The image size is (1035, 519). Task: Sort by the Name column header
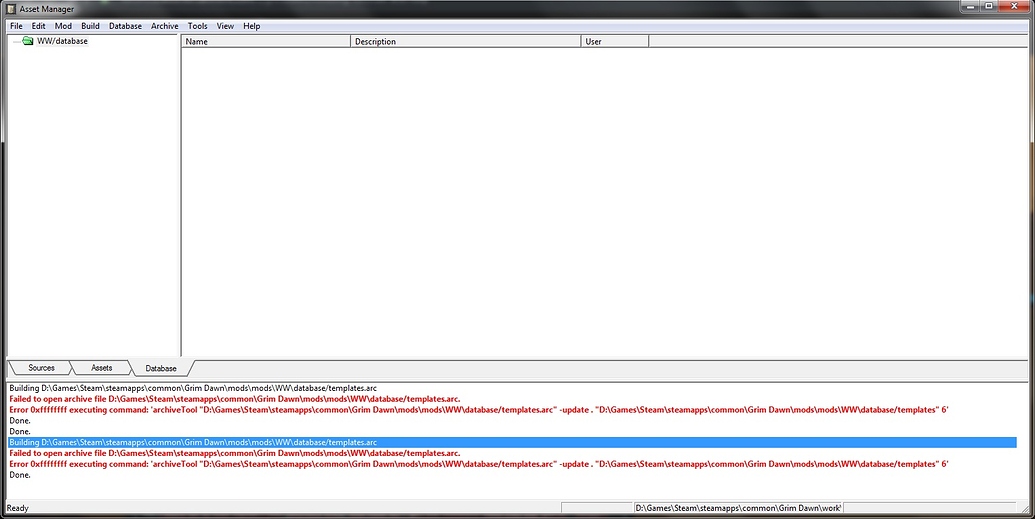pos(265,42)
